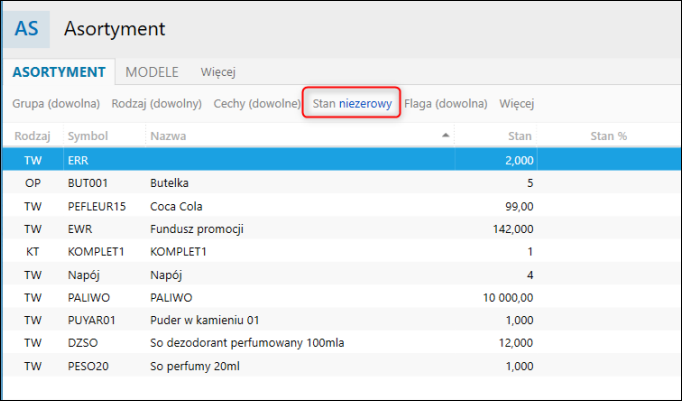Click the EWR symbol cell

click(x=80, y=229)
